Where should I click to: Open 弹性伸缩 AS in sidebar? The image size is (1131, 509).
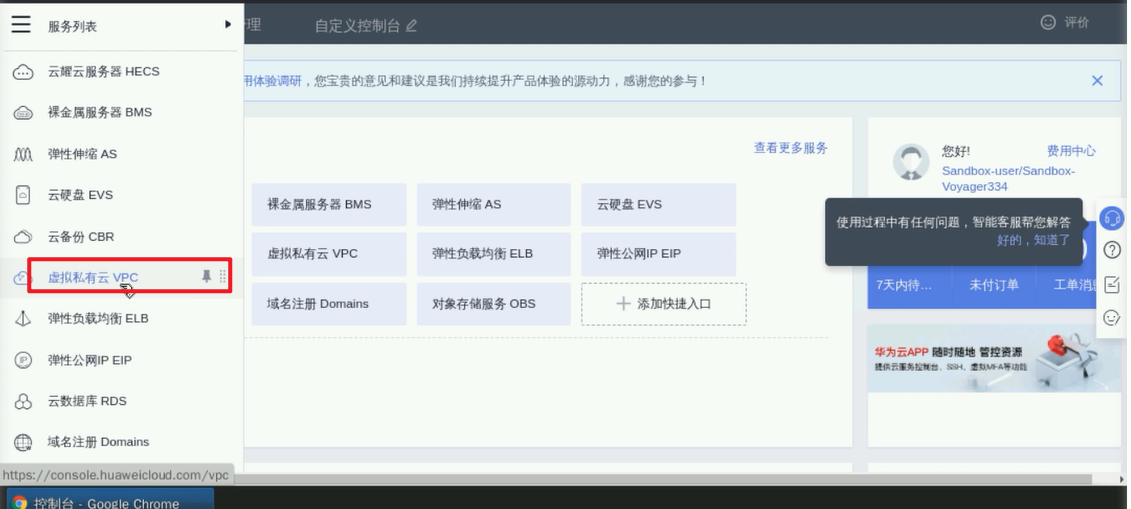82,154
